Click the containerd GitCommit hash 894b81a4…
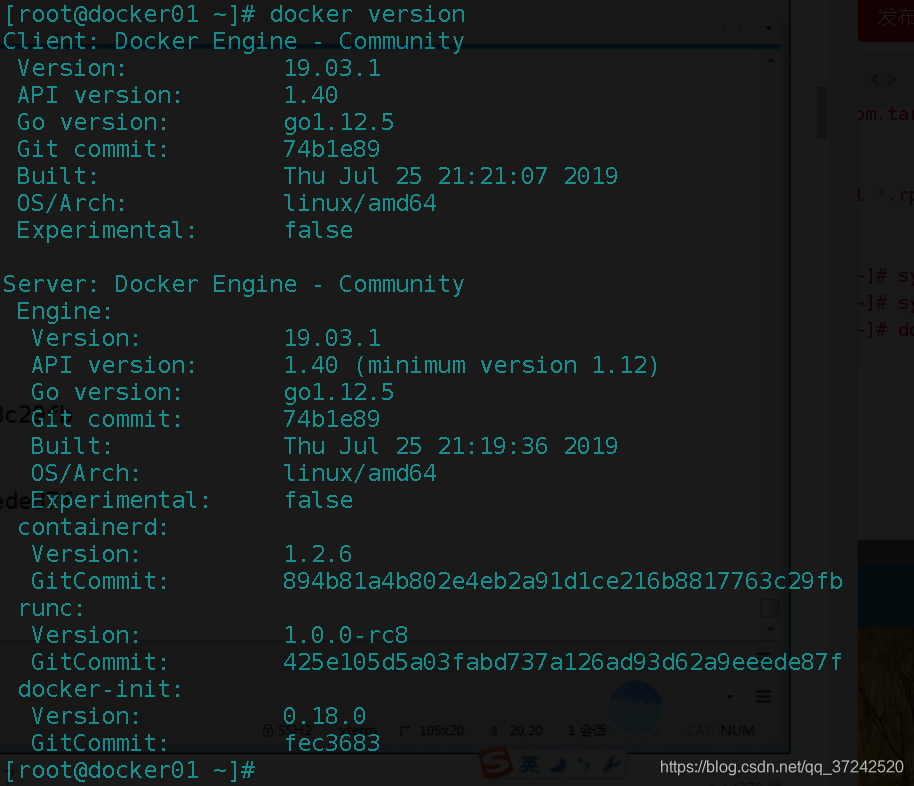 click(x=563, y=581)
